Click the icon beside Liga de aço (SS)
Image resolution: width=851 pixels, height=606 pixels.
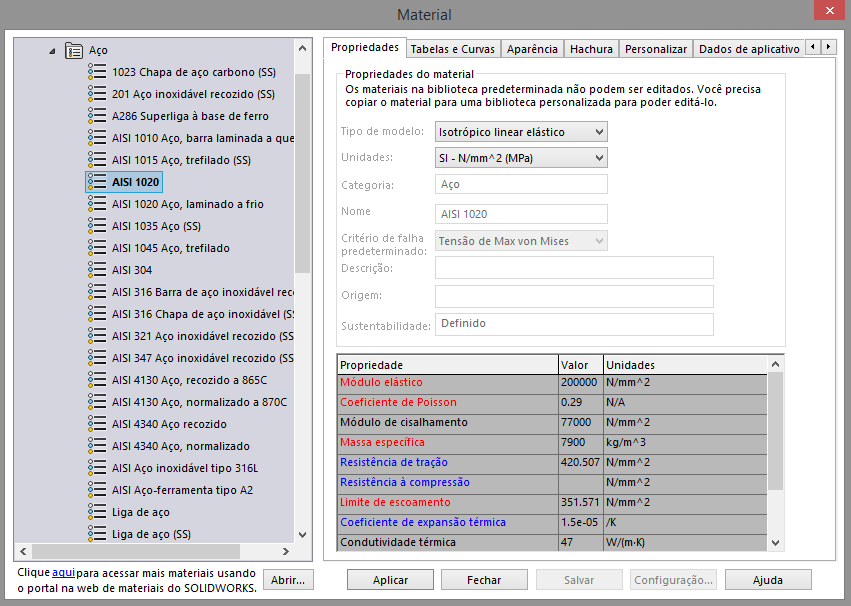coord(97,534)
